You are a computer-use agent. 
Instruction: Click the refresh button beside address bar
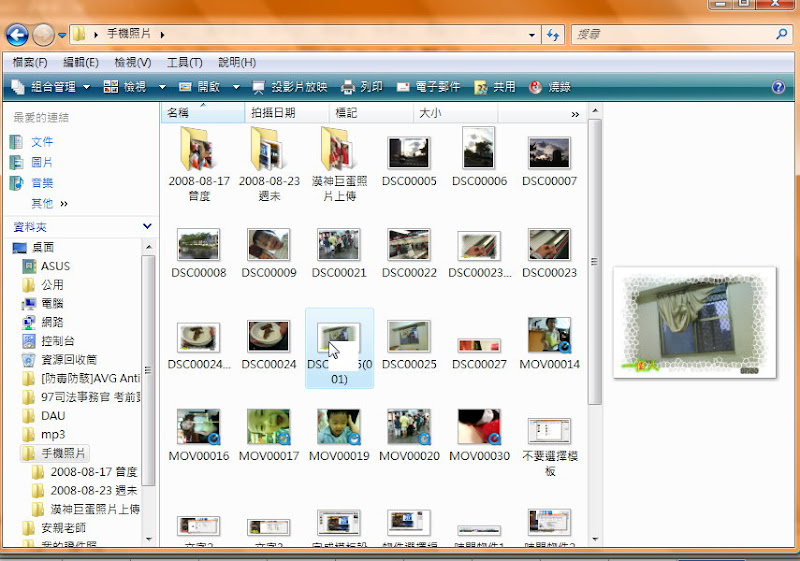pyautogui.click(x=553, y=35)
